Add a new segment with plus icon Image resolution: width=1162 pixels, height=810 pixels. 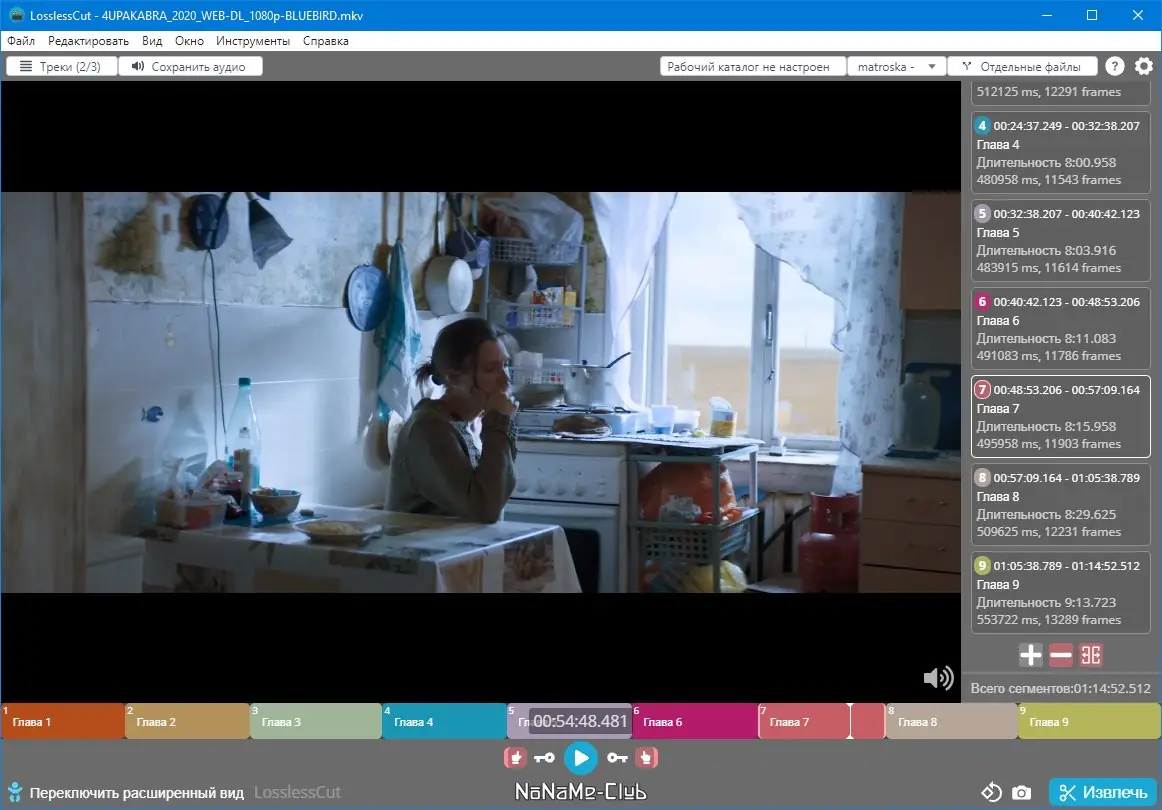[1030, 655]
